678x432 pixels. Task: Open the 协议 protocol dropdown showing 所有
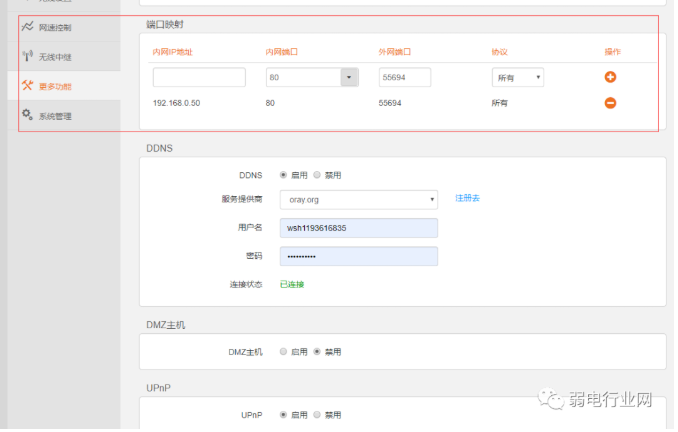click(517, 77)
